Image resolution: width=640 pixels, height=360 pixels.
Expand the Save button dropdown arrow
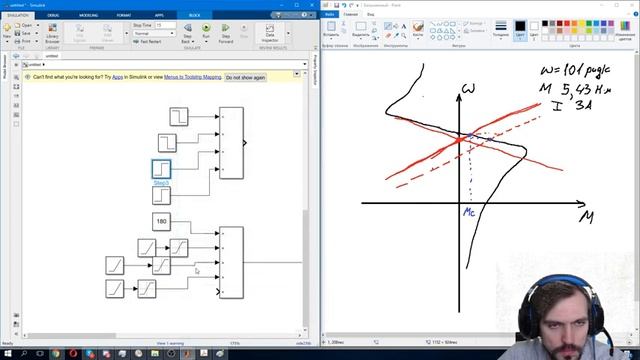pyautogui.click(x=38, y=33)
